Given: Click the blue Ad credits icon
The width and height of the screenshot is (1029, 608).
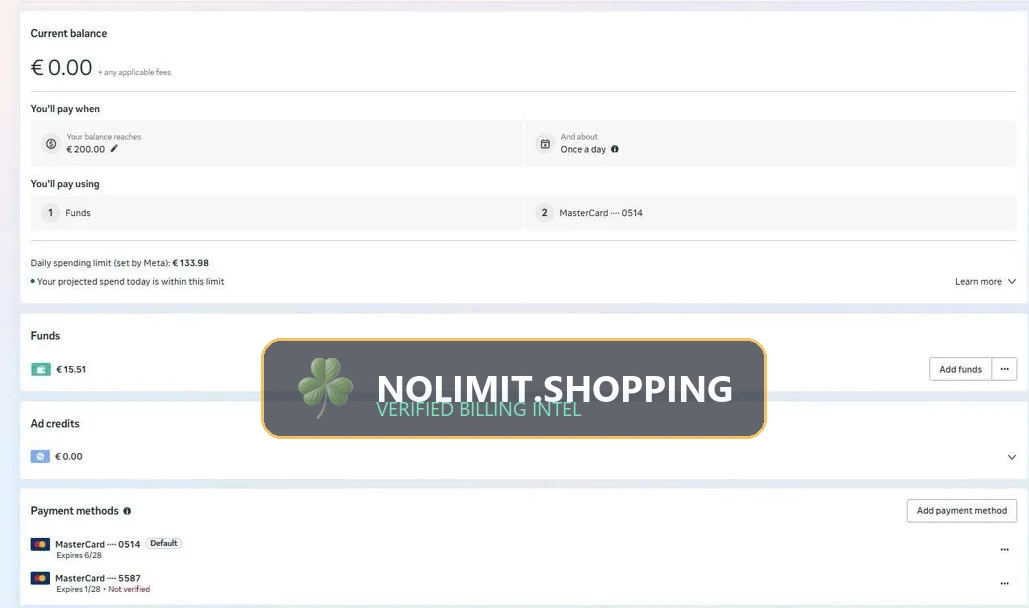Looking at the screenshot, I should click(40, 456).
